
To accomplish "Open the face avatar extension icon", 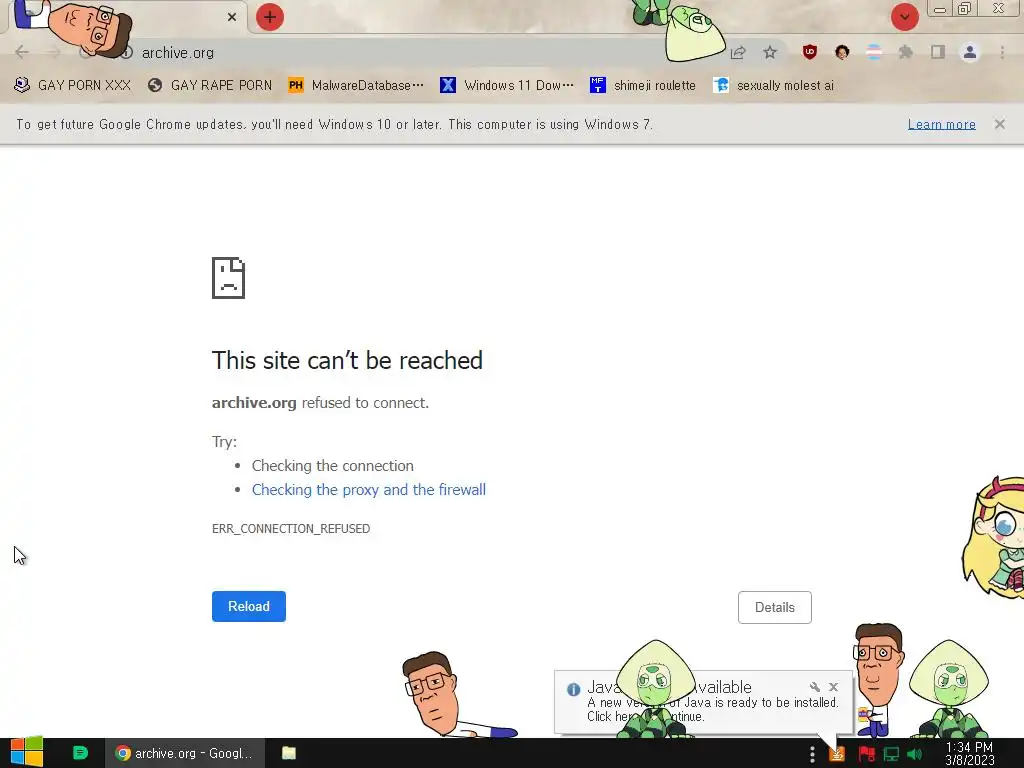I will [842, 52].
